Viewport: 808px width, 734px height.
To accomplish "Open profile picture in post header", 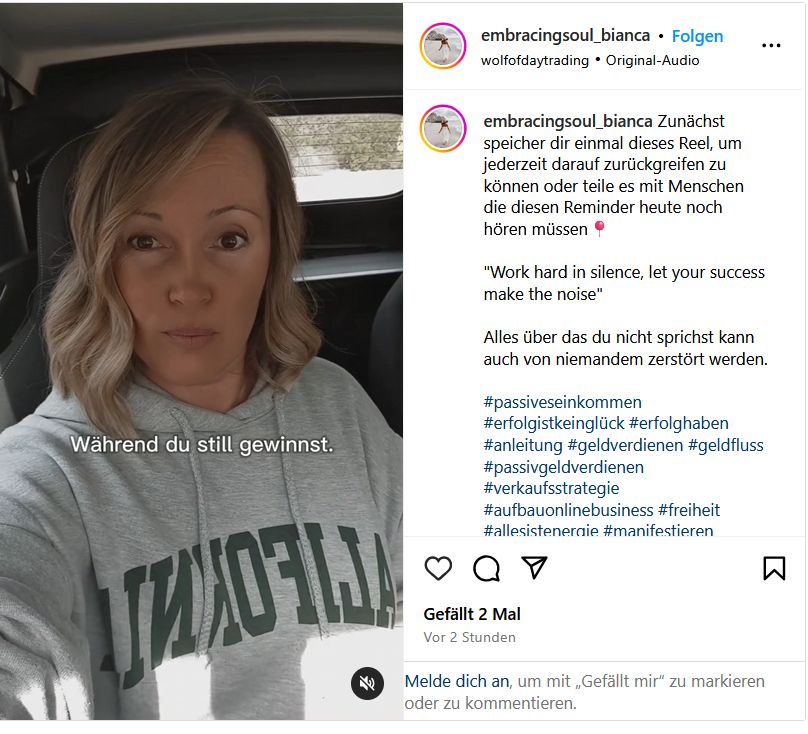I will click(x=443, y=46).
